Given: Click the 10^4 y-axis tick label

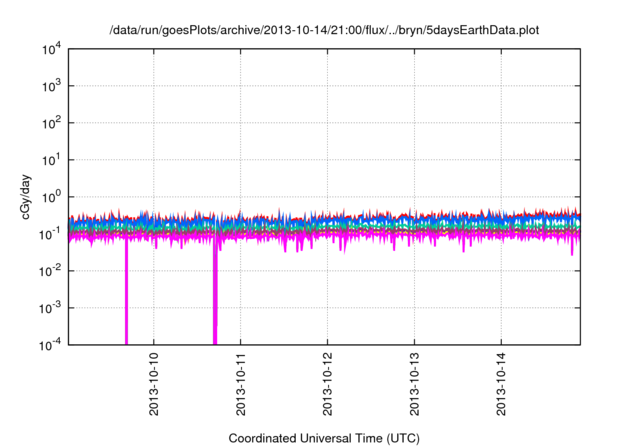Looking at the screenshot, I should [x=51, y=49].
